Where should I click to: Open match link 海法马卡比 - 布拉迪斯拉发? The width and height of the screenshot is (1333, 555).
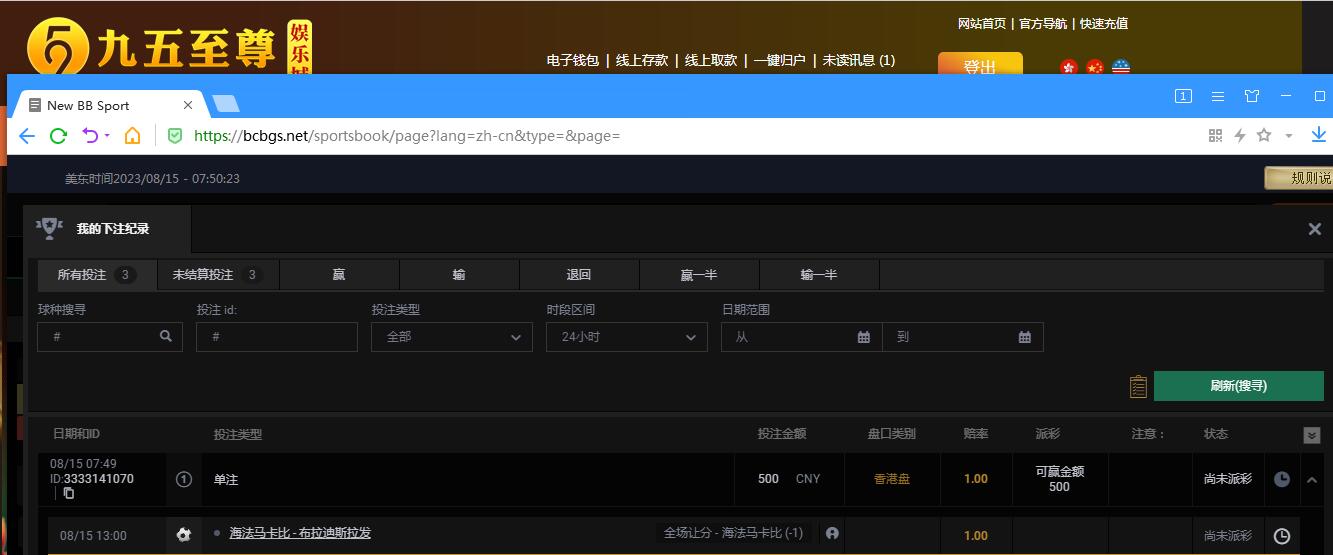(300, 533)
